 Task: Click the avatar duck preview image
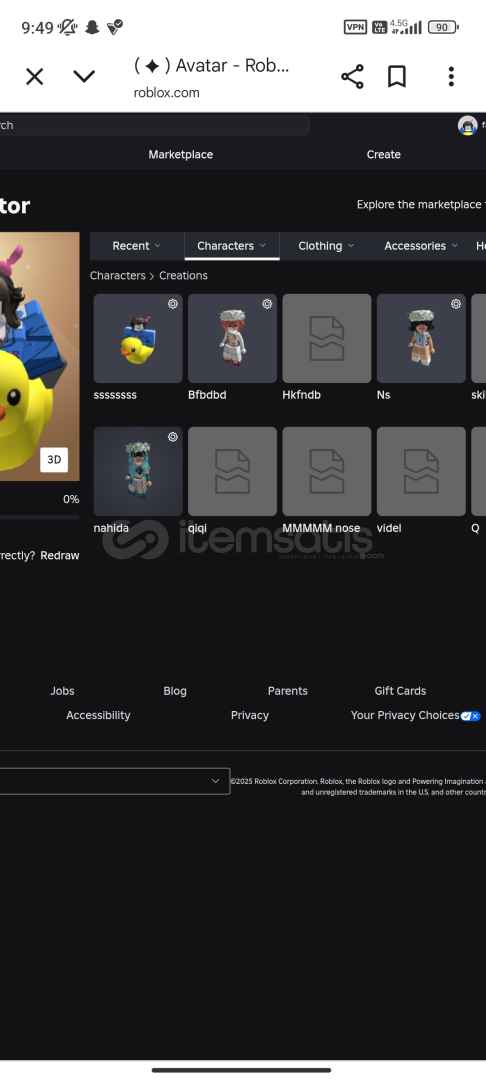point(39,356)
